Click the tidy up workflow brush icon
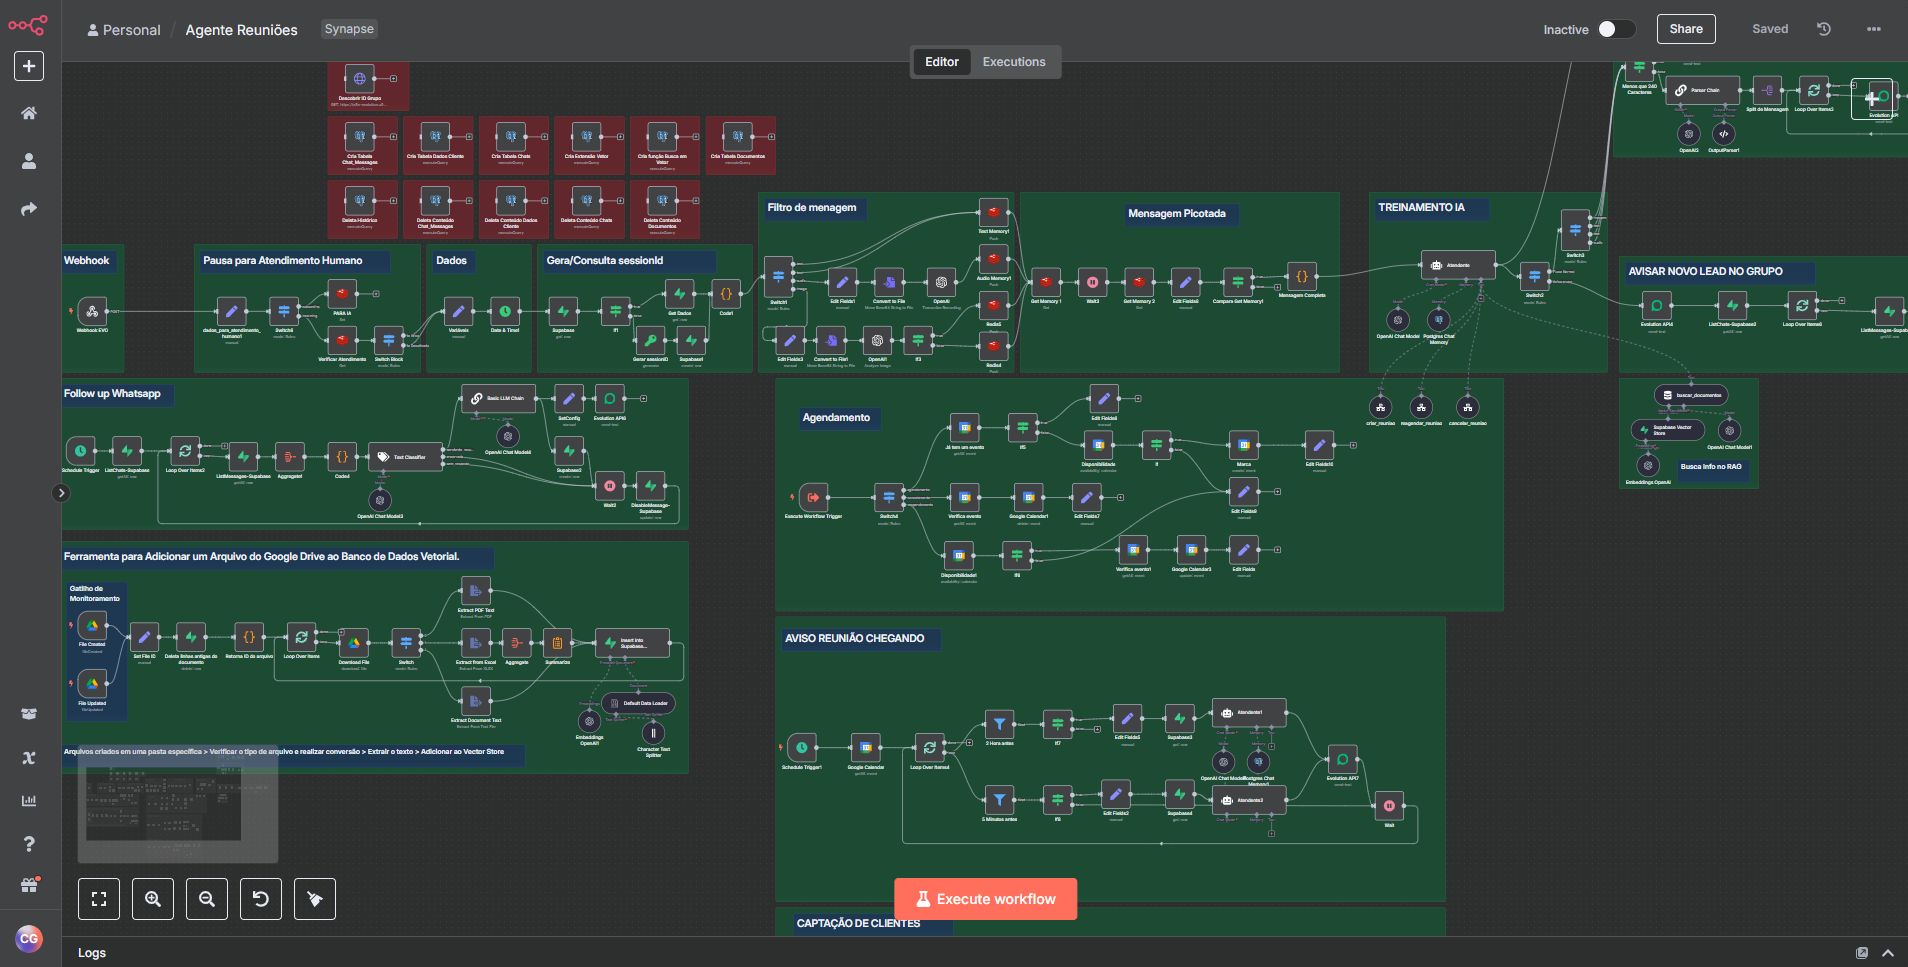The width and height of the screenshot is (1908, 967). tap(315, 899)
